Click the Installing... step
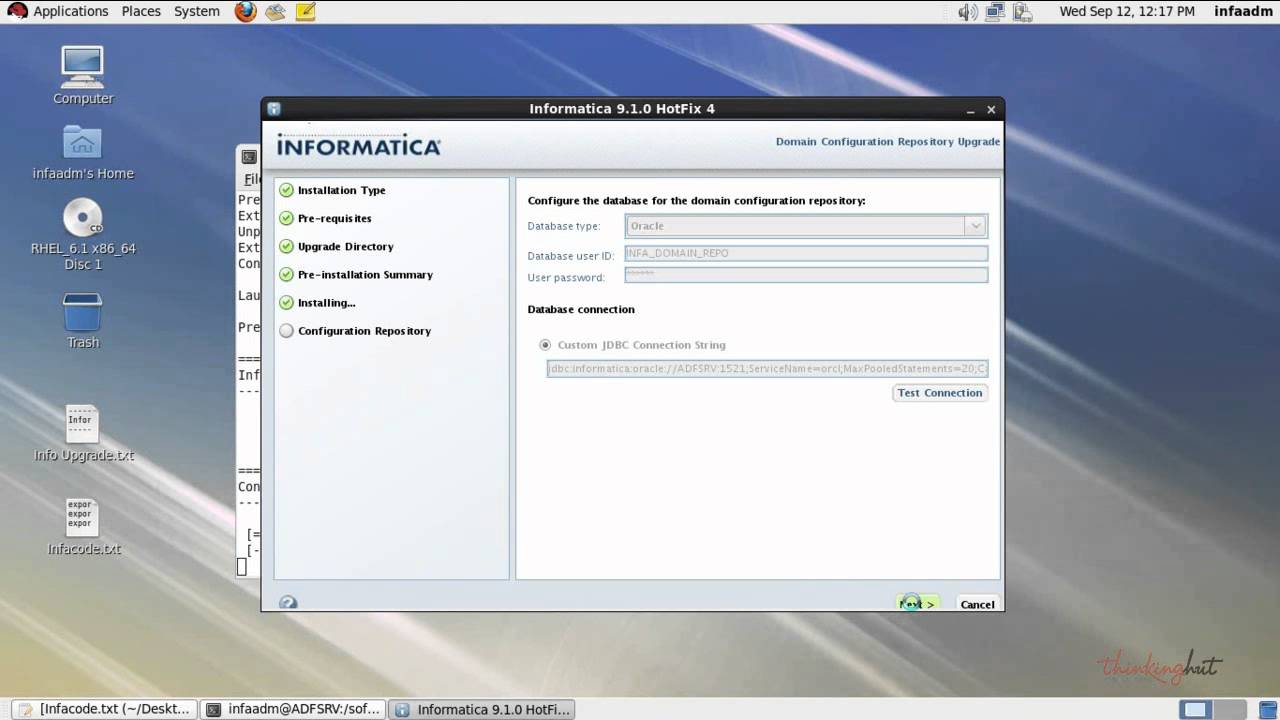The width and height of the screenshot is (1280, 720). click(326, 302)
